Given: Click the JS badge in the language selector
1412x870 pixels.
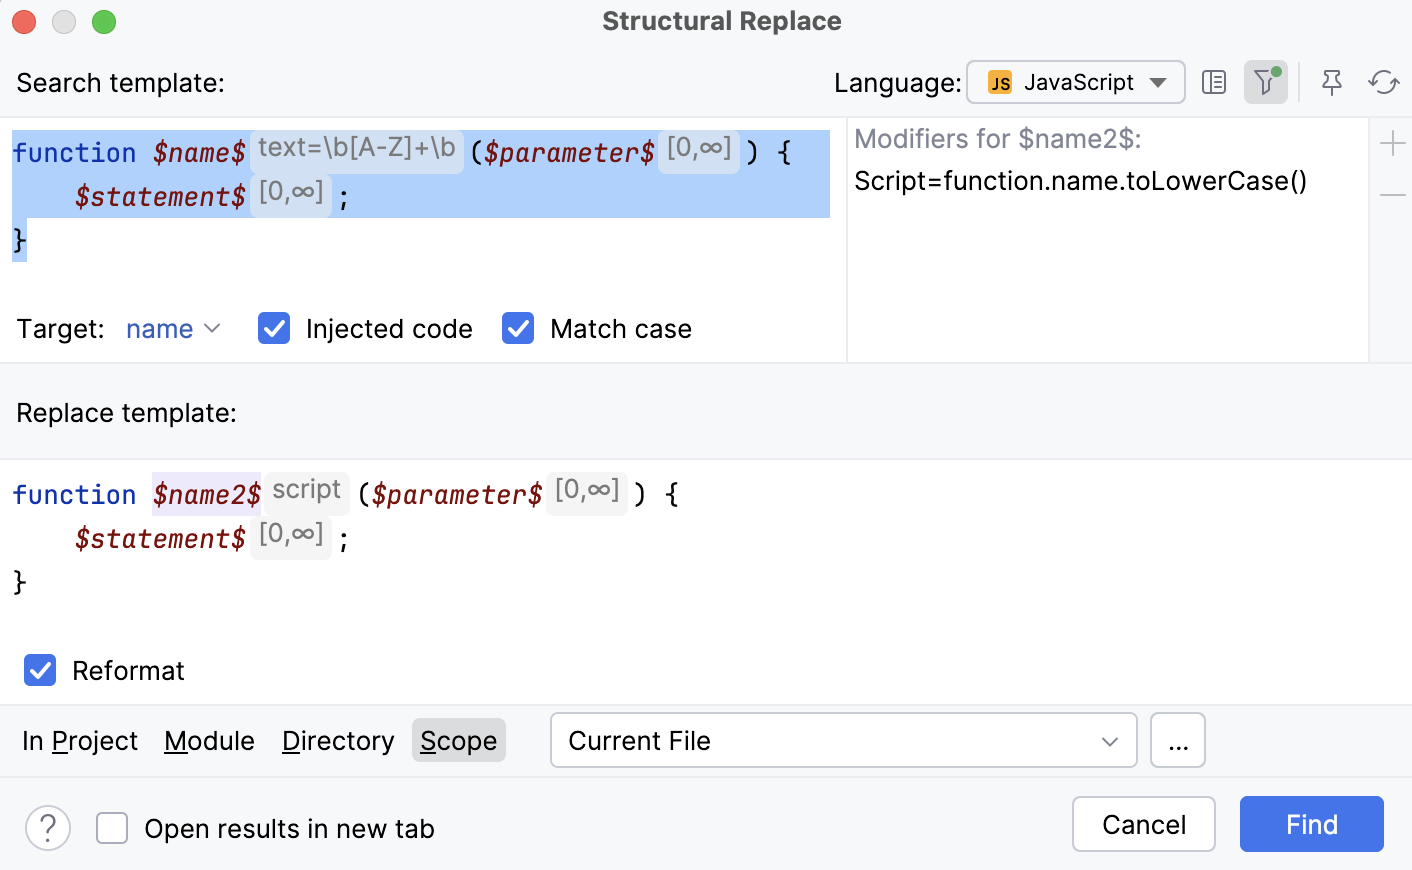Looking at the screenshot, I should click(x=1000, y=82).
